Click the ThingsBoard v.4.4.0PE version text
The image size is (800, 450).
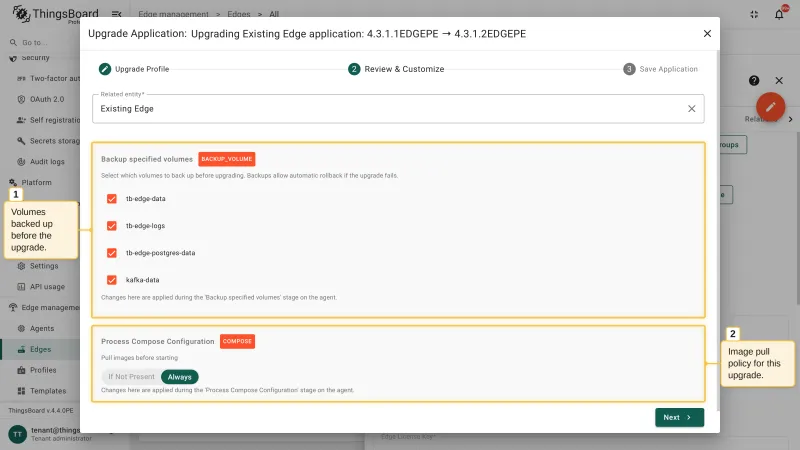(41, 411)
